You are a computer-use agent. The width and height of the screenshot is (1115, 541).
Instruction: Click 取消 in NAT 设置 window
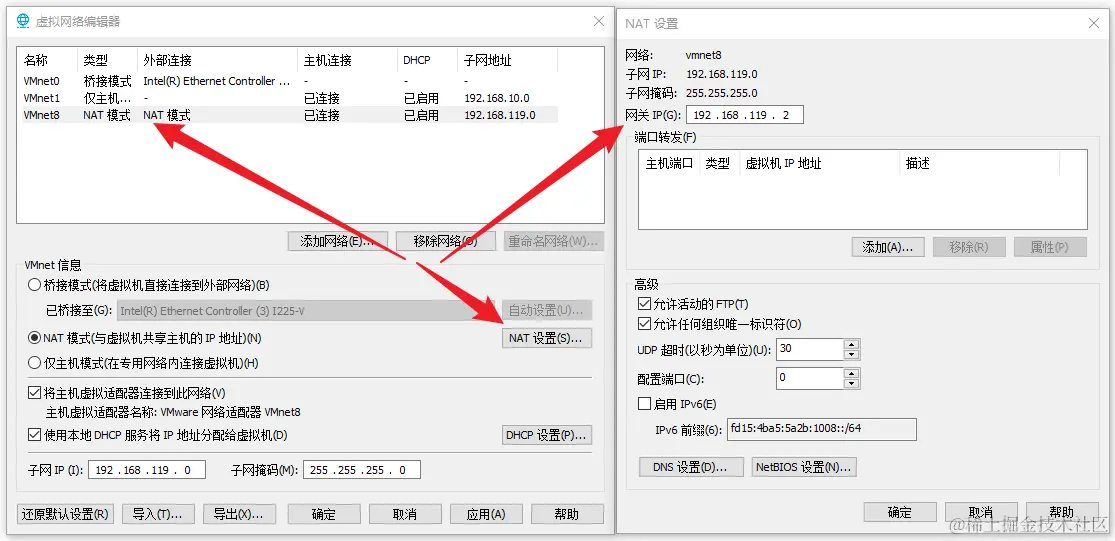pyautogui.click(x=981, y=512)
